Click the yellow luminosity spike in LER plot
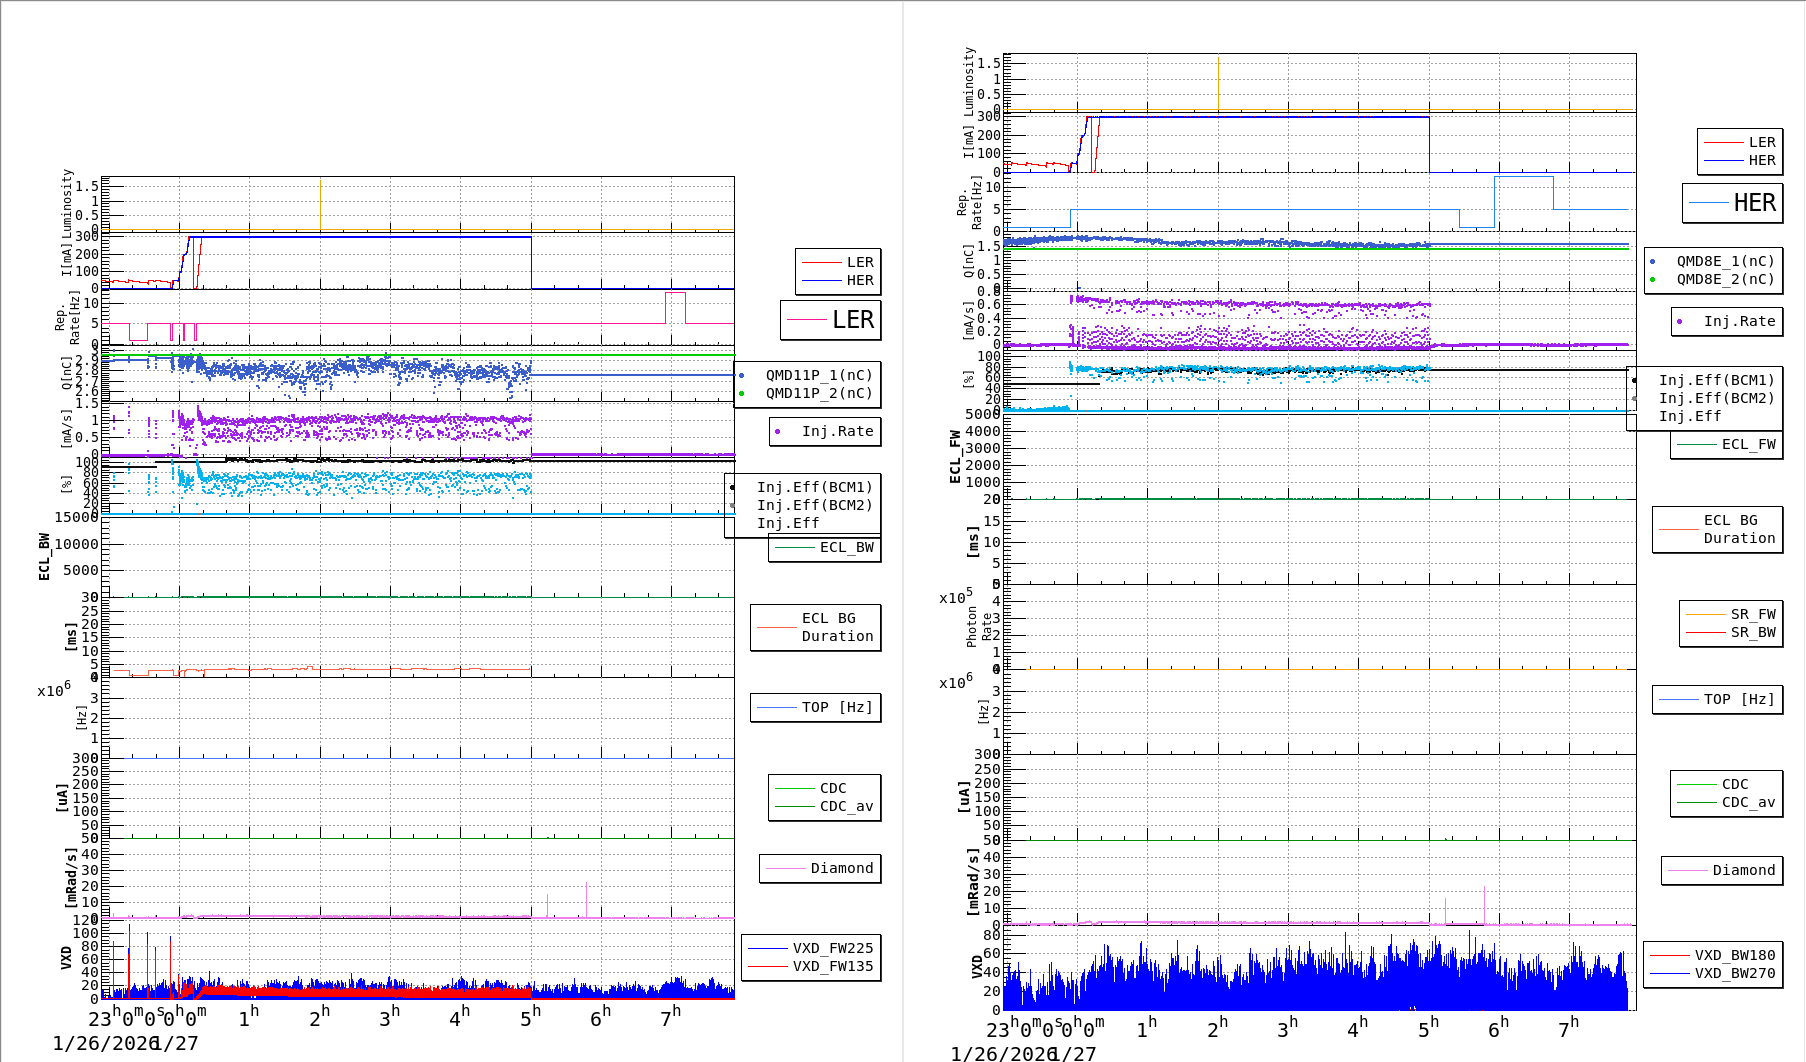The height and width of the screenshot is (1062, 1806). pos(320,204)
